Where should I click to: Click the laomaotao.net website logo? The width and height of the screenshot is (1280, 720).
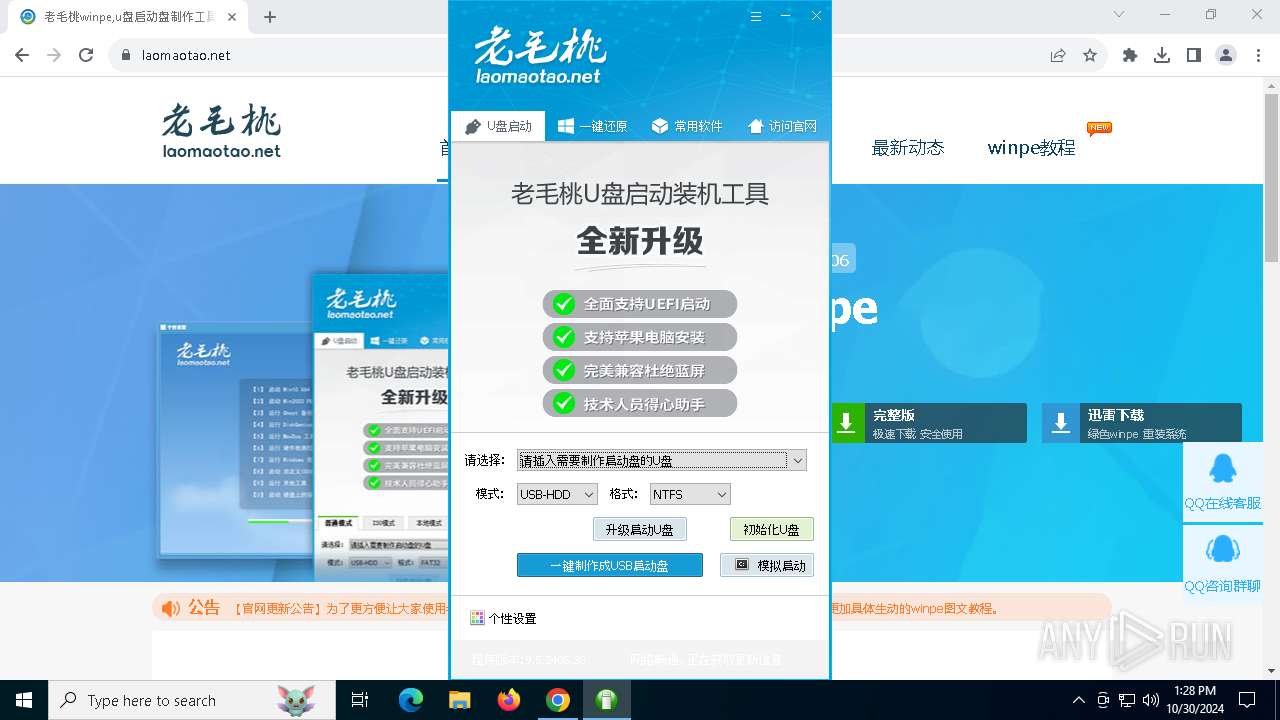click(222, 131)
